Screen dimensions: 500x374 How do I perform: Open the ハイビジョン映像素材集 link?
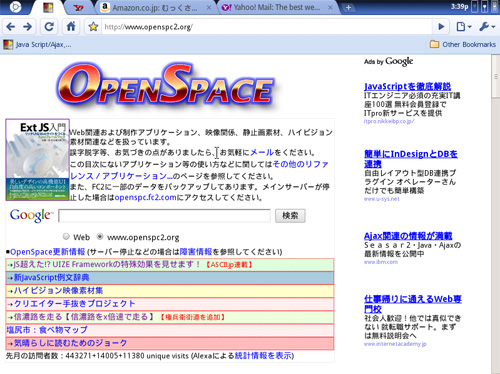pos(58,291)
